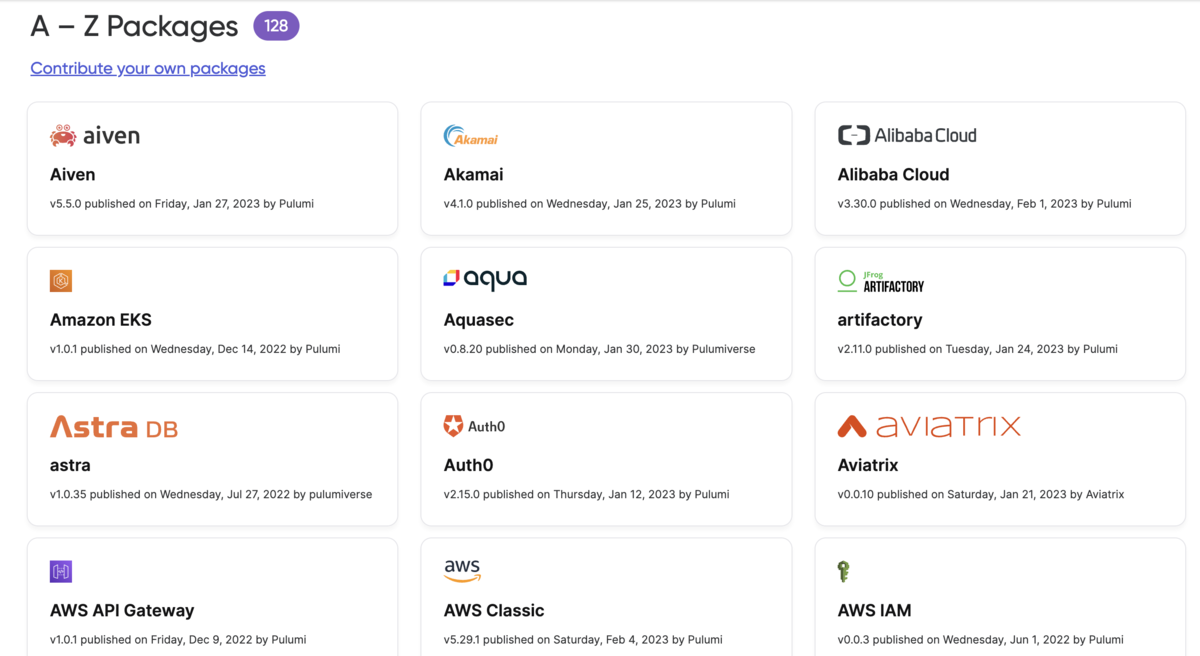Click the AWS API Gateway Dec 9 publish info
The image size is (1200, 656).
click(178, 639)
